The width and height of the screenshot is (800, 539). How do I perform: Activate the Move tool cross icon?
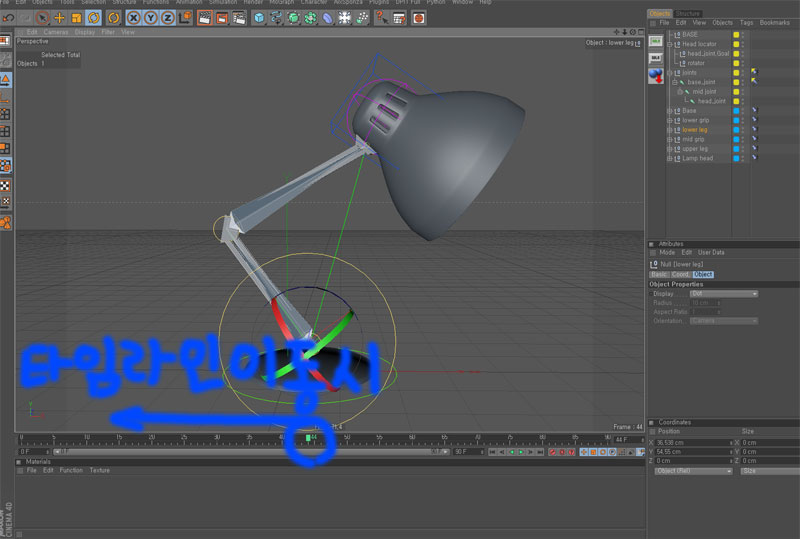60,18
